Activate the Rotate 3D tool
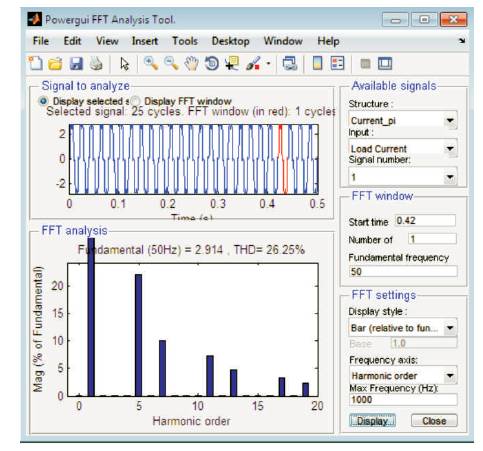483x451 pixels. click(212, 63)
